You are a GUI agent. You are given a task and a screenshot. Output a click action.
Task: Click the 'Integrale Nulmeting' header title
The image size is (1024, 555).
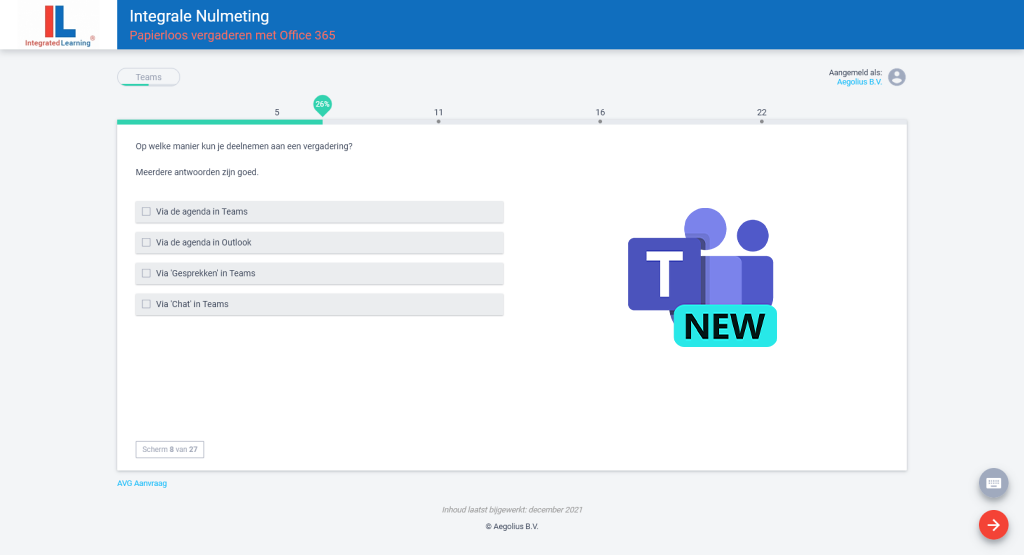pyautogui.click(x=199, y=16)
